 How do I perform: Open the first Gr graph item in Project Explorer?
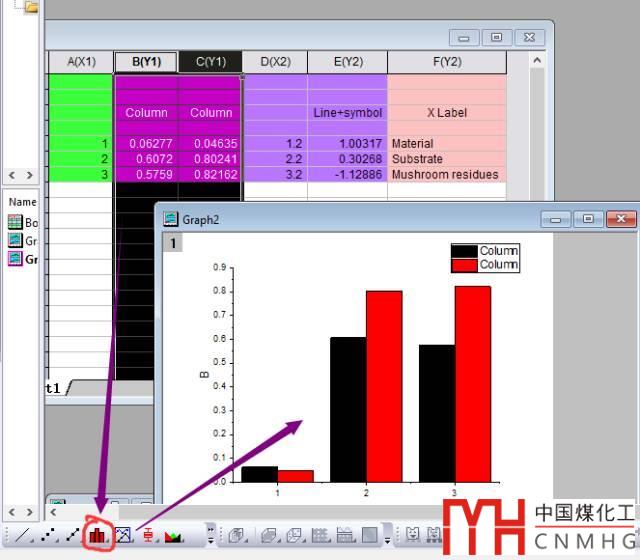(x=23, y=240)
